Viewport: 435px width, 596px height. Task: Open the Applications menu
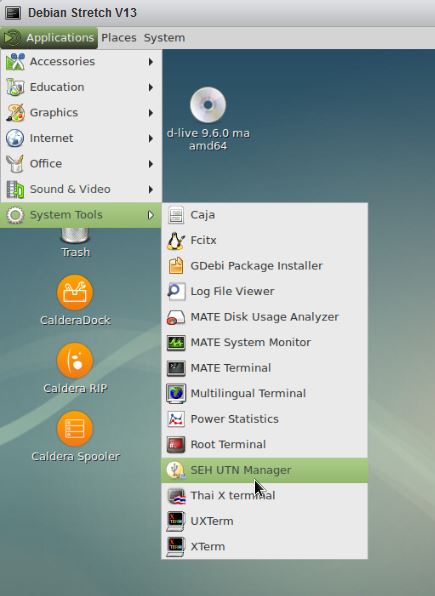(x=49, y=38)
